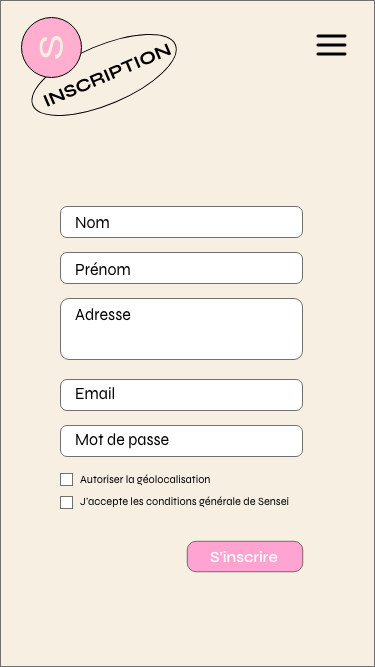The image size is (375, 667).
Task: Tick the accept Sensei conditions checkbox
Action: click(66, 502)
